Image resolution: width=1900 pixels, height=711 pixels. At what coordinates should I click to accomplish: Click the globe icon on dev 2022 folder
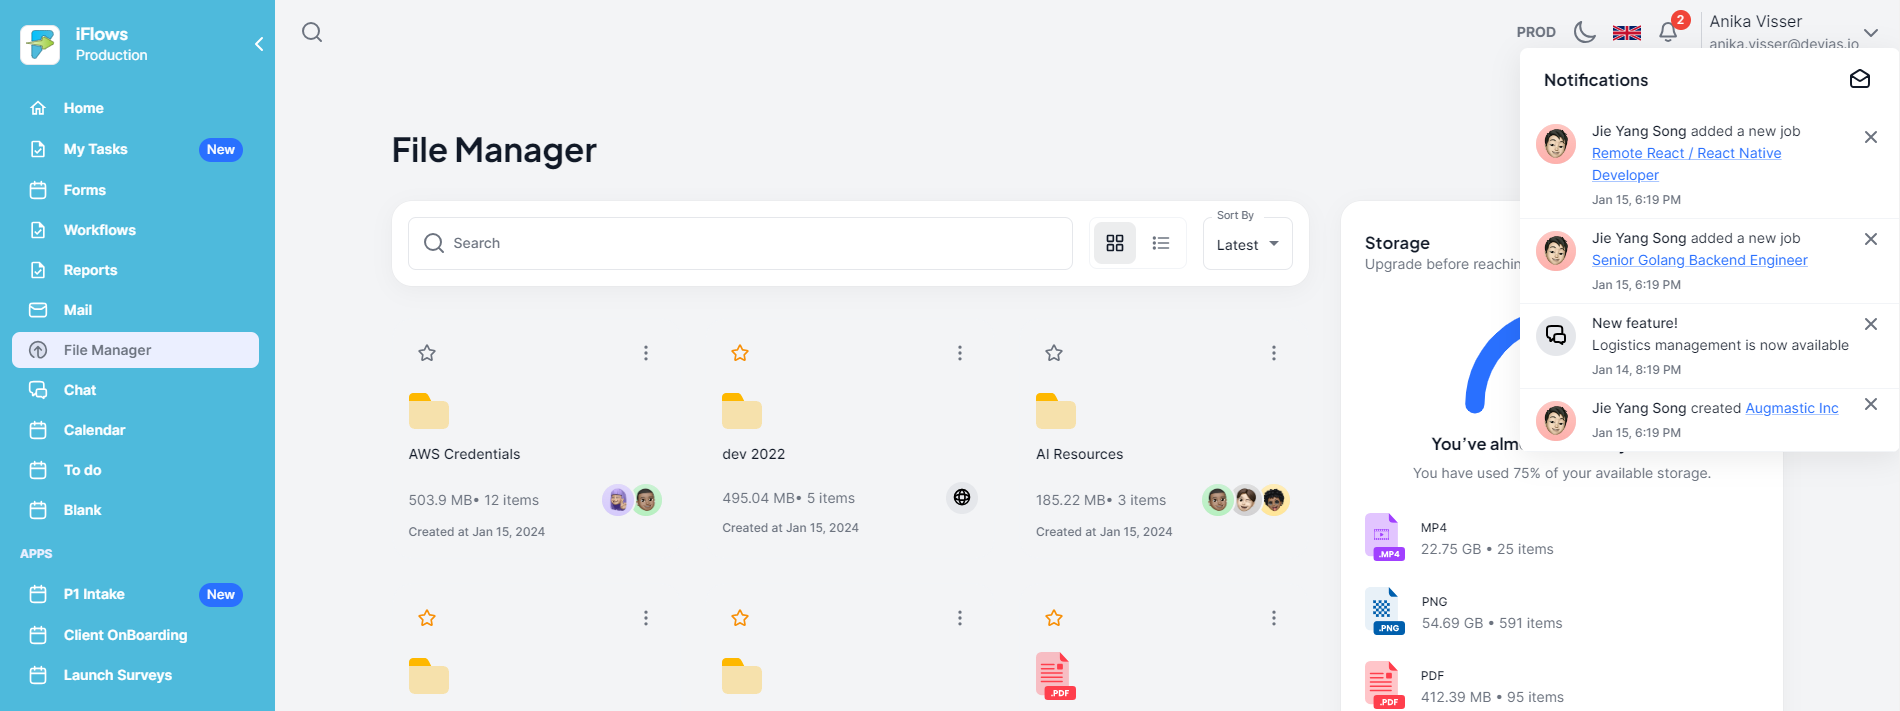pyautogui.click(x=961, y=497)
